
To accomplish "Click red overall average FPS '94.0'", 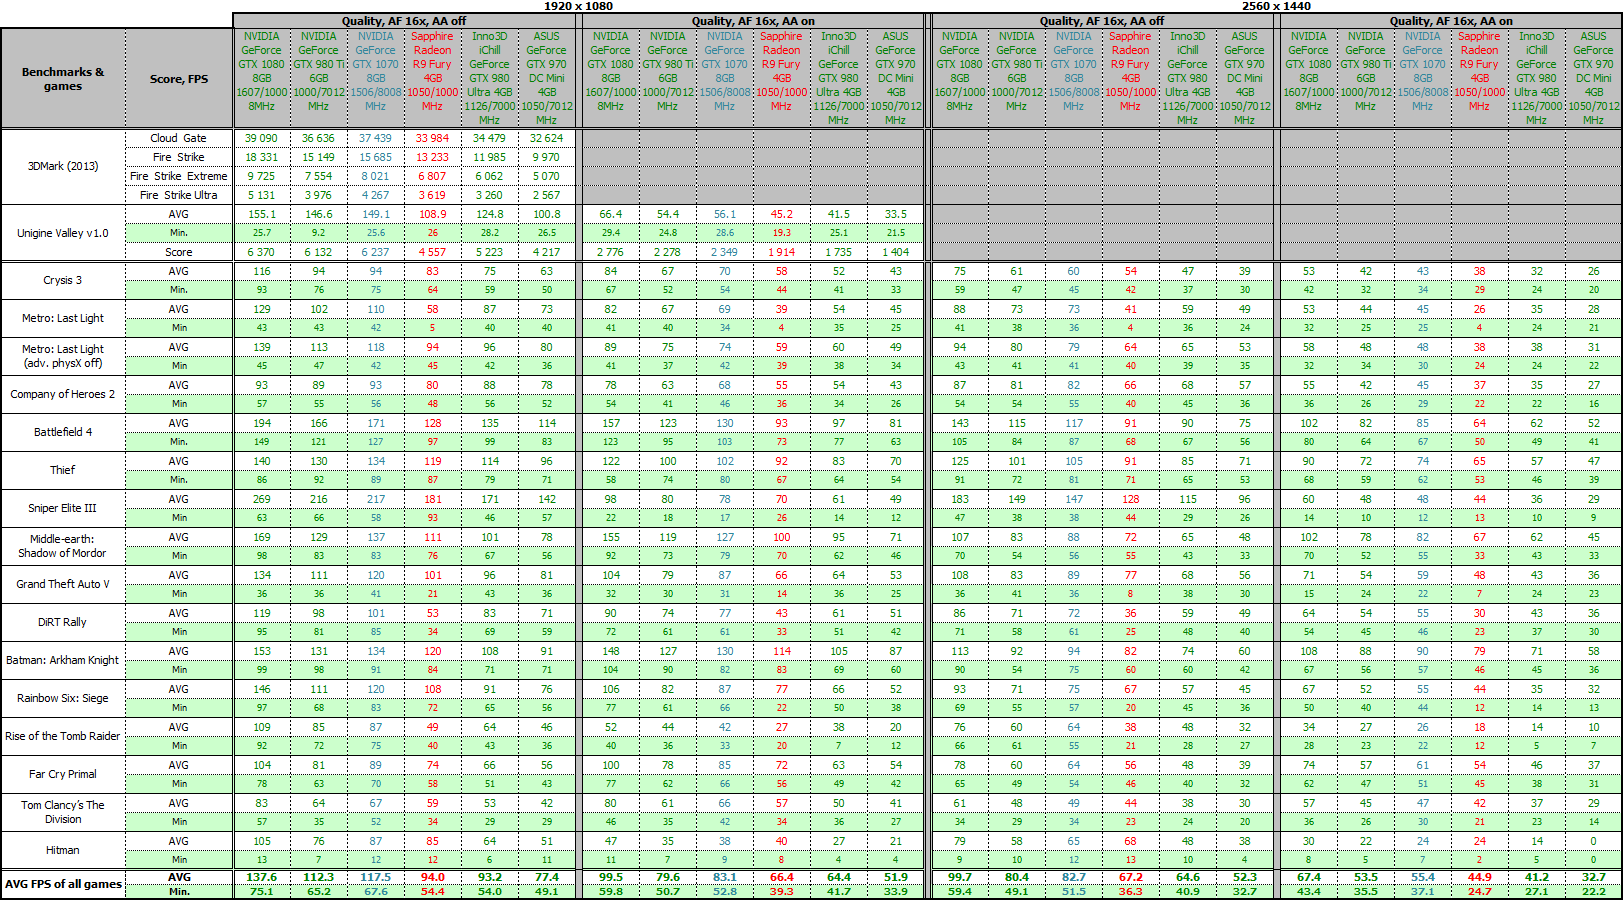I will coord(433,877).
